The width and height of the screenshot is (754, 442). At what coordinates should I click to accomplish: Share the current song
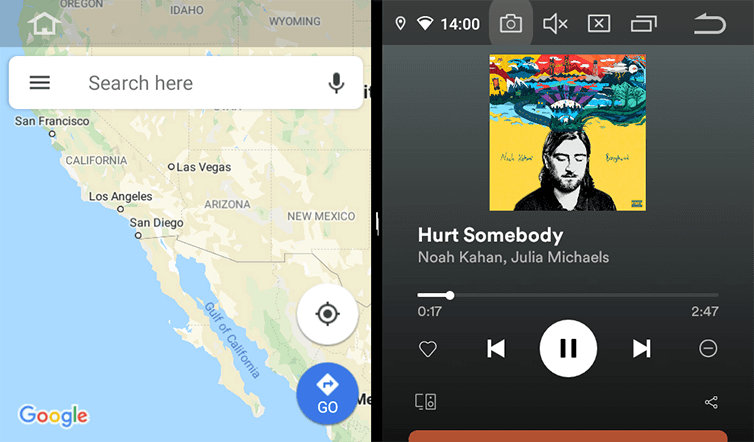pos(711,402)
